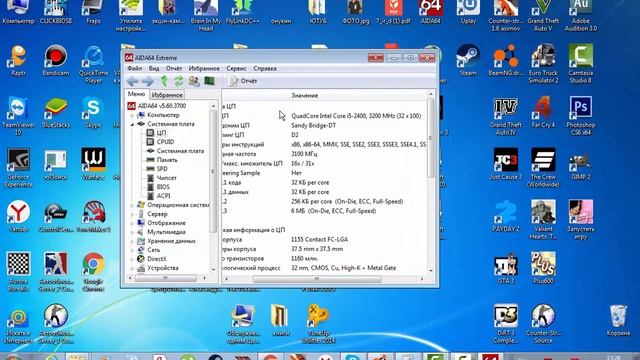
Task: Open the Photoshop CS6 x64 desktop icon
Action: pos(581,116)
